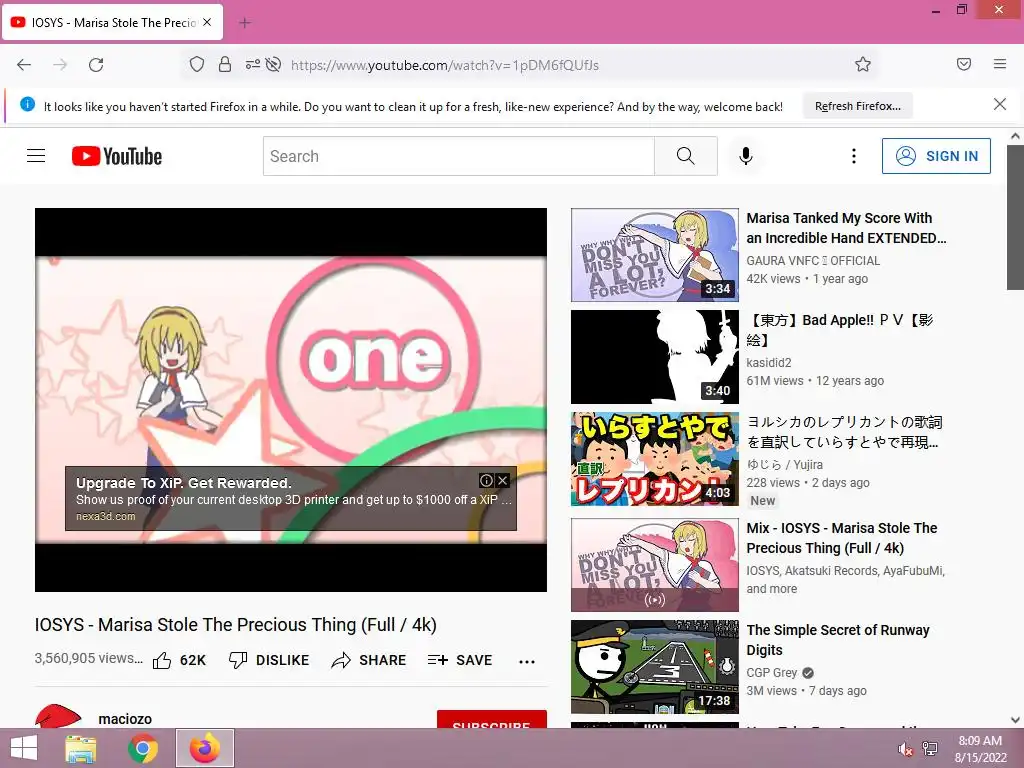Open Mix - IOSYS - Marisa Stole title
The width and height of the screenshot is (1024, 768).
pos(842,538)
